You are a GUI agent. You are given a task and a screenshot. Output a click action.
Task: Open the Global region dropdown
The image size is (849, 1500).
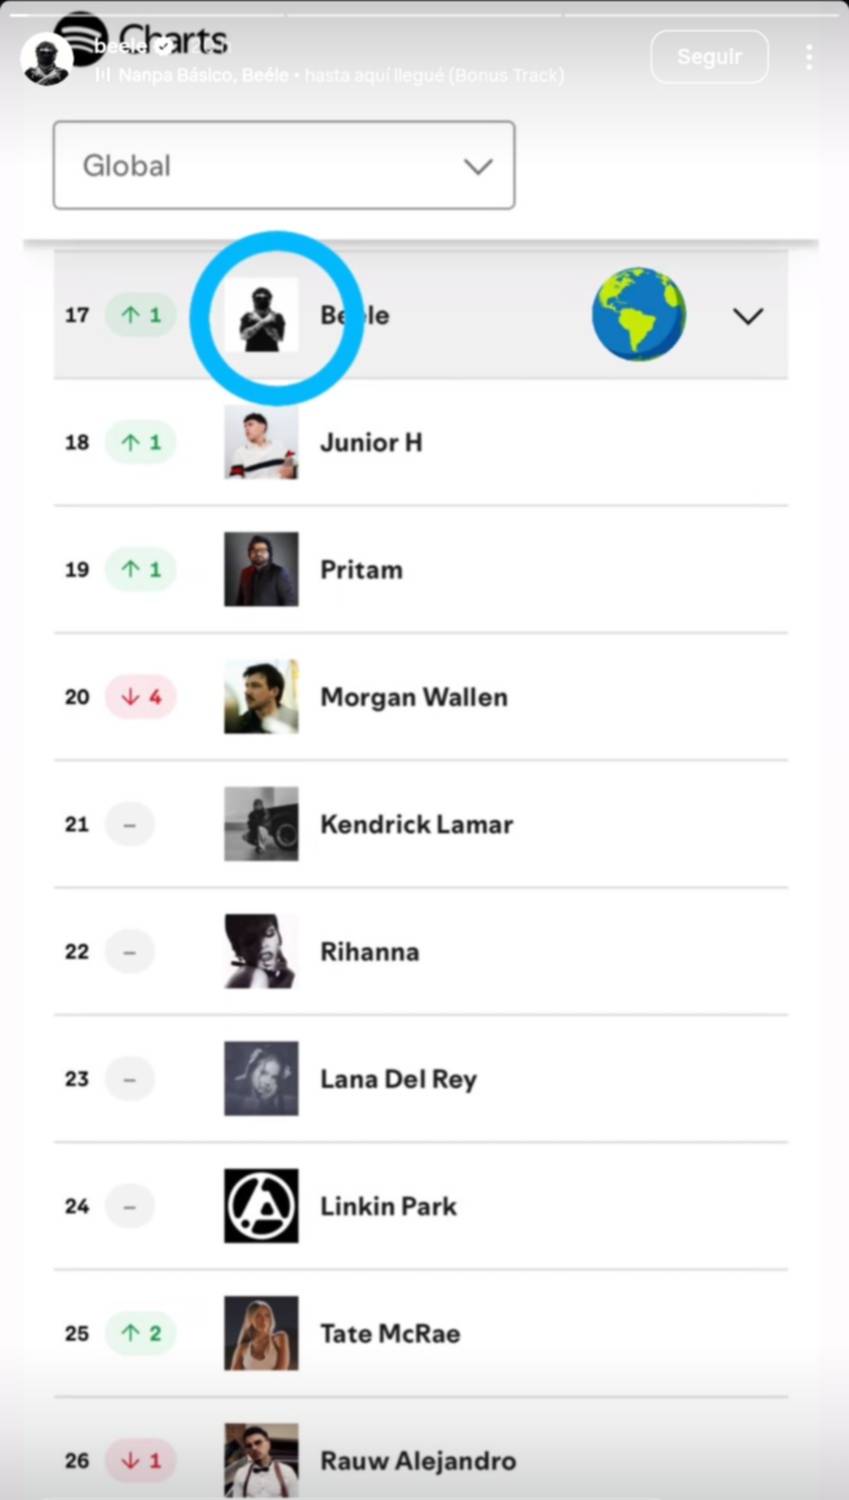tap(284, 166)
